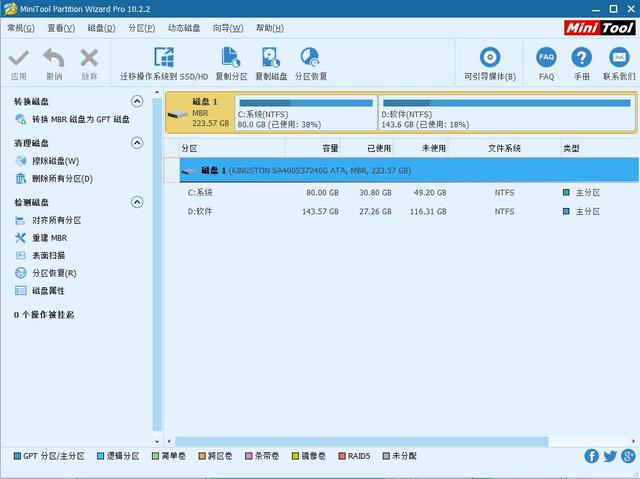This screenshot has height=479, width=640.
Task: Click the 复制分区 toolbar icon
Action: coord(230,59)
